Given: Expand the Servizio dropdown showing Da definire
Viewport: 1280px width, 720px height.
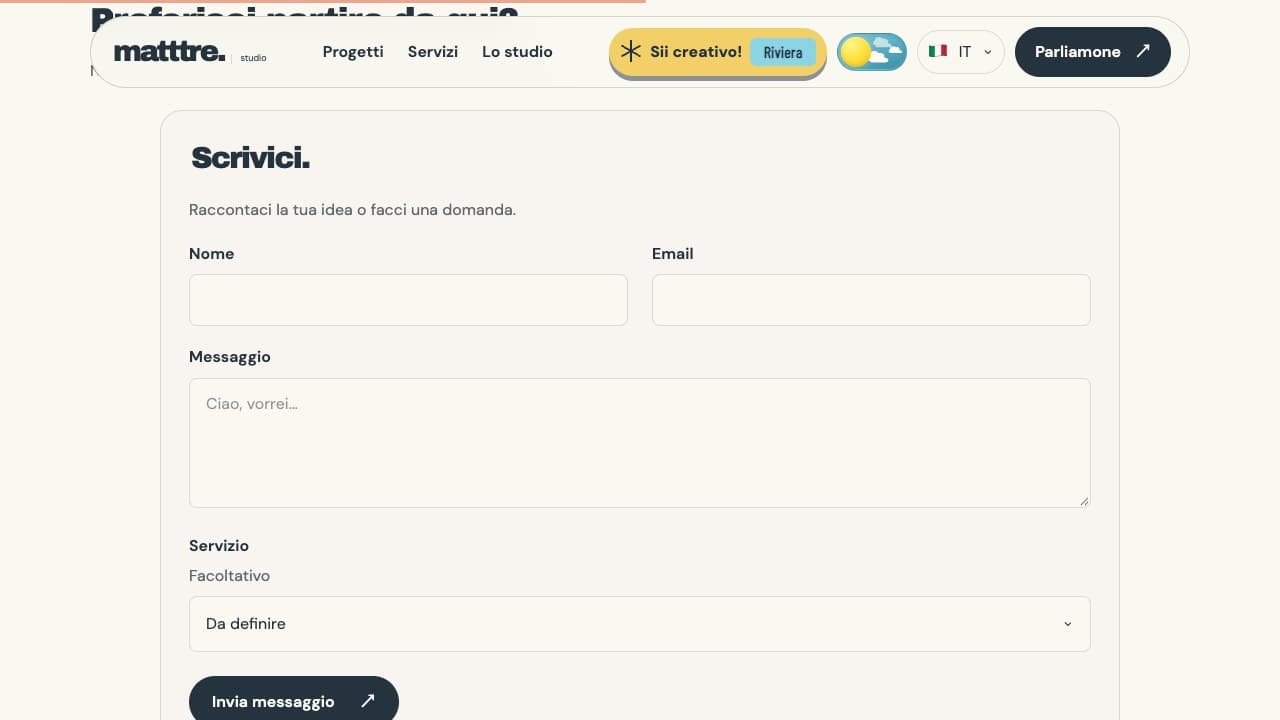Looking at the screenshot, I should pos(640,624).
